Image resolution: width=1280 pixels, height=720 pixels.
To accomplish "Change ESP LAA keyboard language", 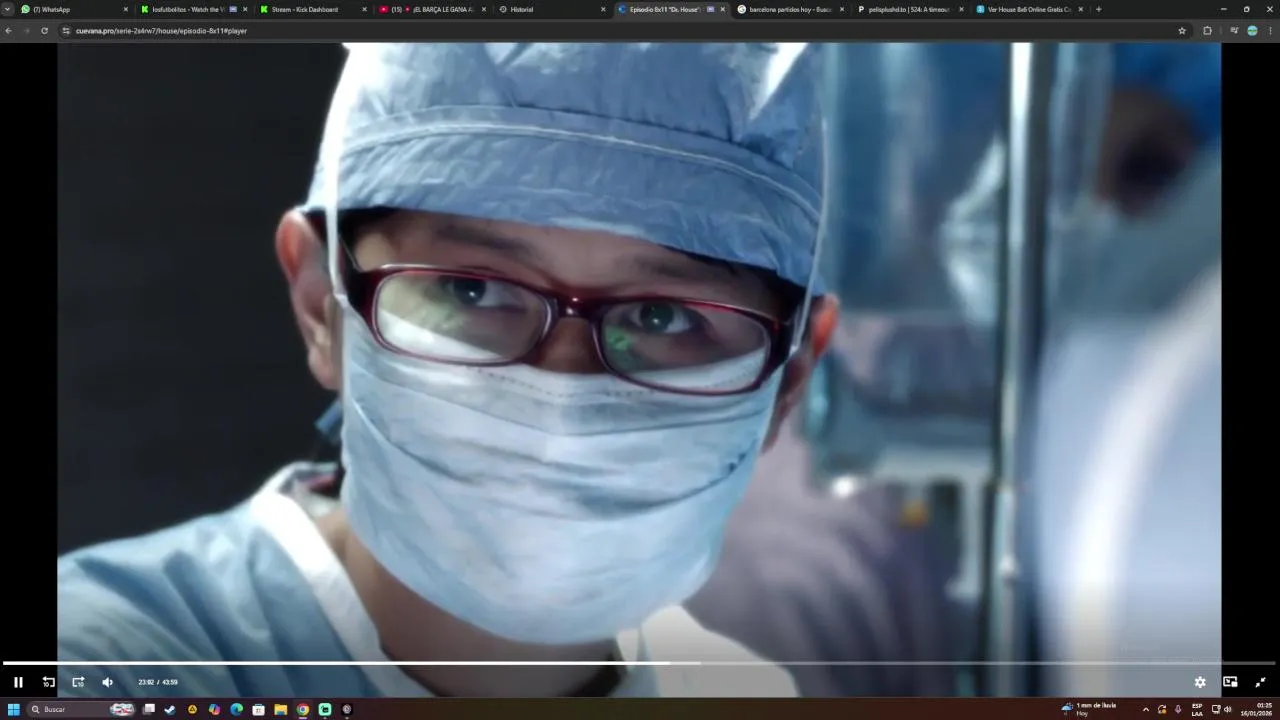I will (x=1197, y=709).
